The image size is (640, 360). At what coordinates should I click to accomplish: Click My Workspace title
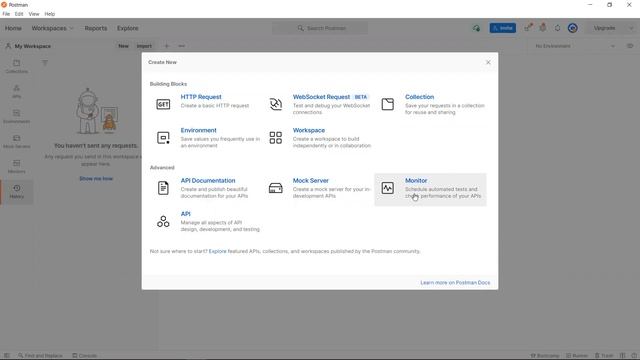point(33,46)
